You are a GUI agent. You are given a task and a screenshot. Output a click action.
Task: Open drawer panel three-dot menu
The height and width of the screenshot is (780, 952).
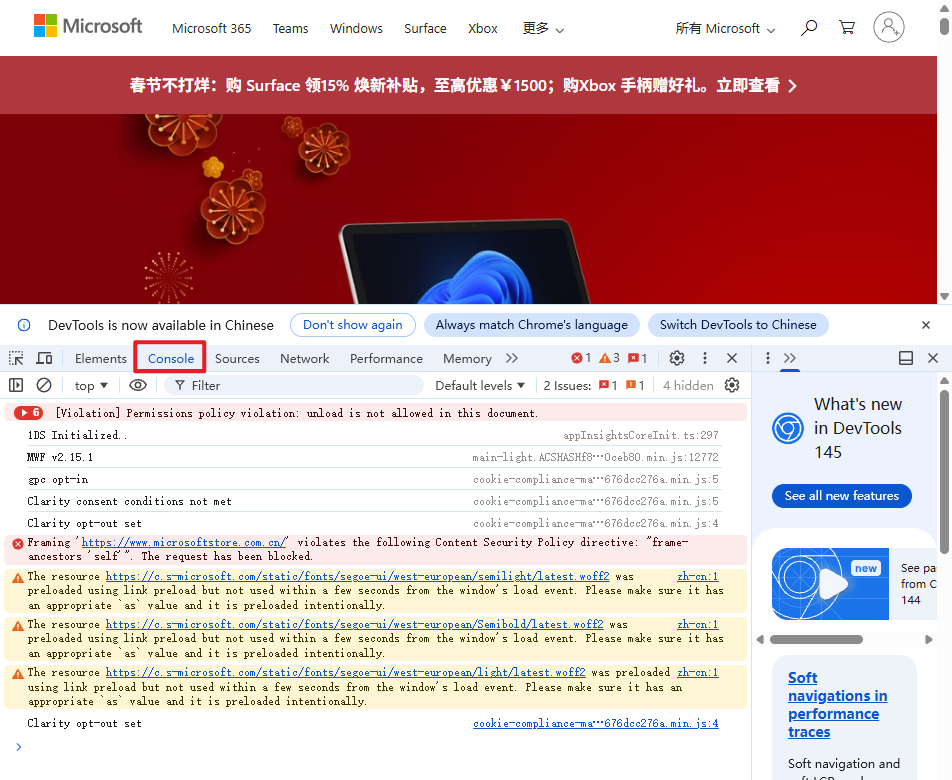coord(767,358)
